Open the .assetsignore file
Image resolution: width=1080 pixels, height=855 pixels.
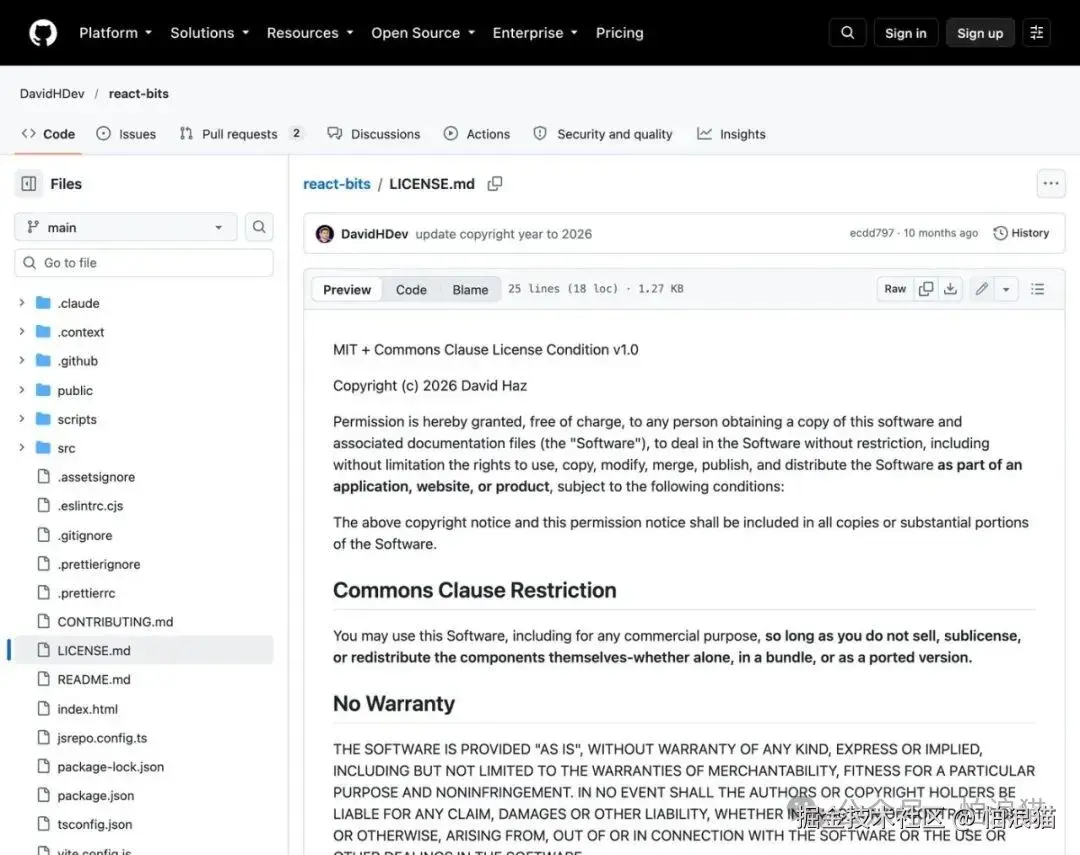coord(96,477)
